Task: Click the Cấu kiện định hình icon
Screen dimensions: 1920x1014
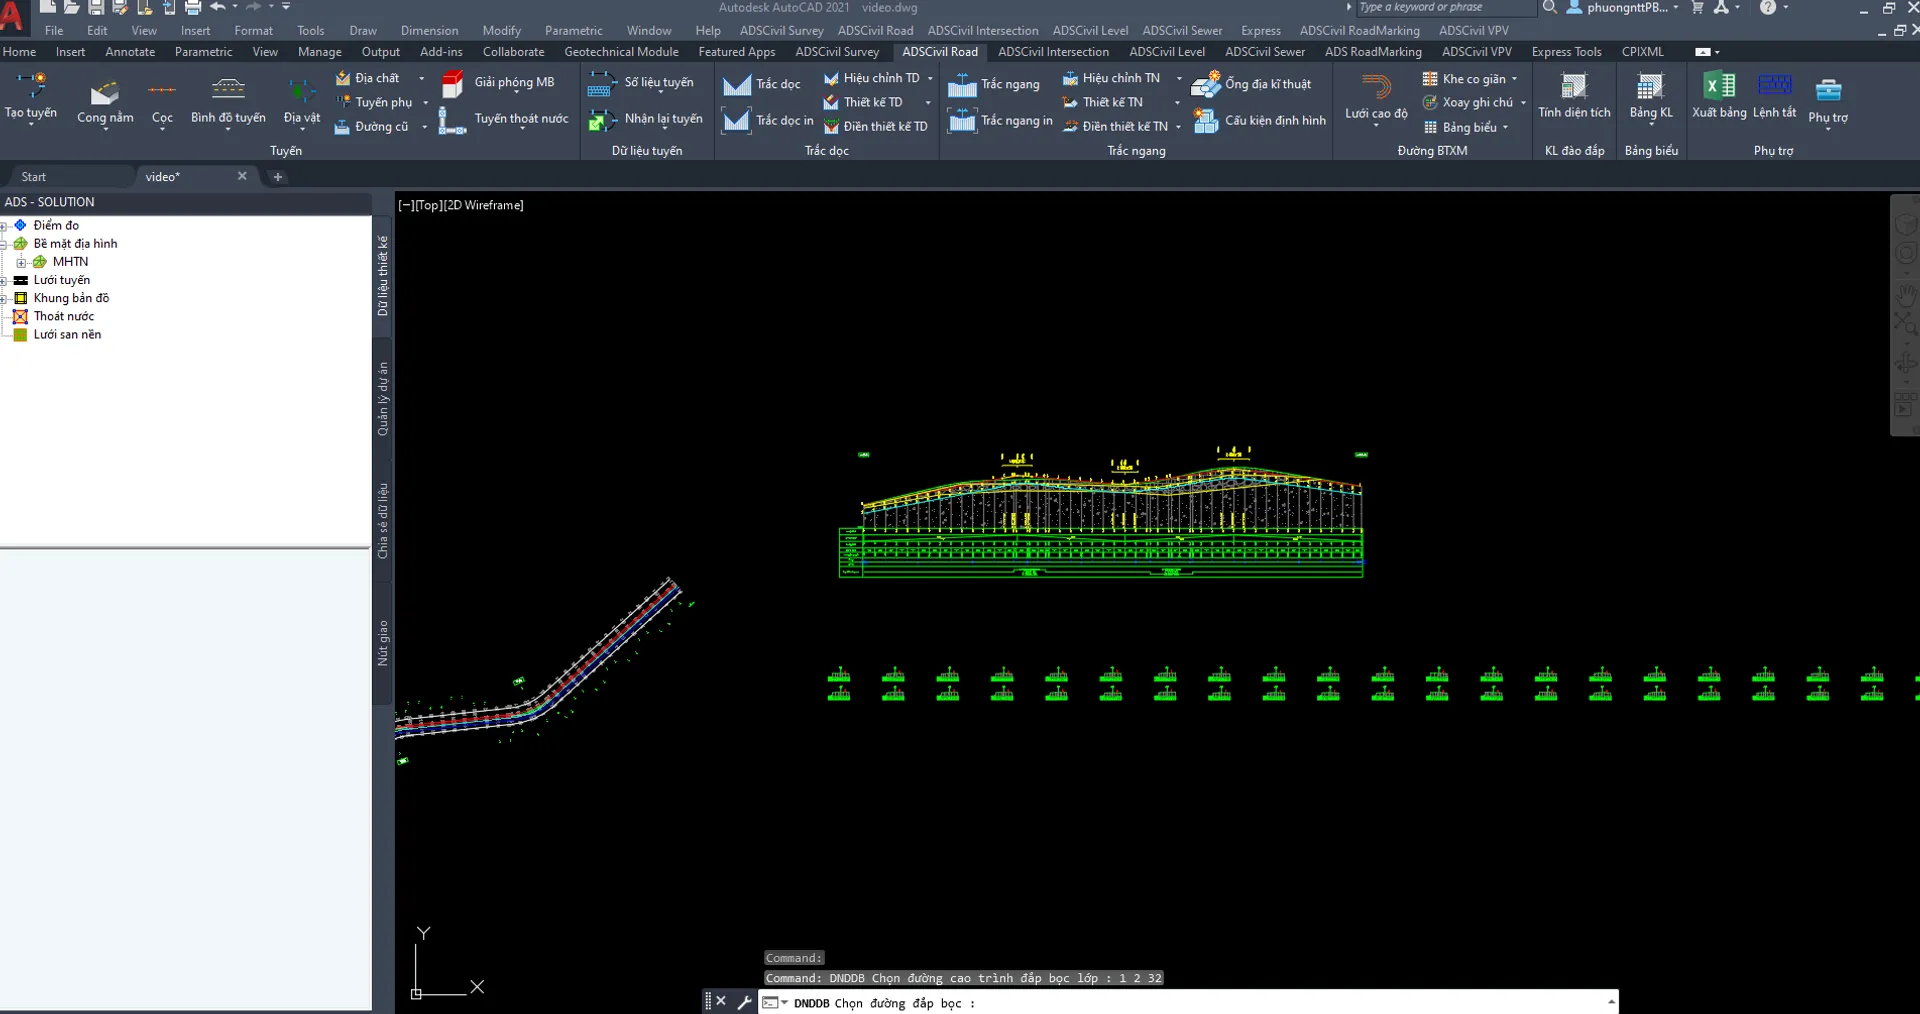Action: coord(1206,121)
